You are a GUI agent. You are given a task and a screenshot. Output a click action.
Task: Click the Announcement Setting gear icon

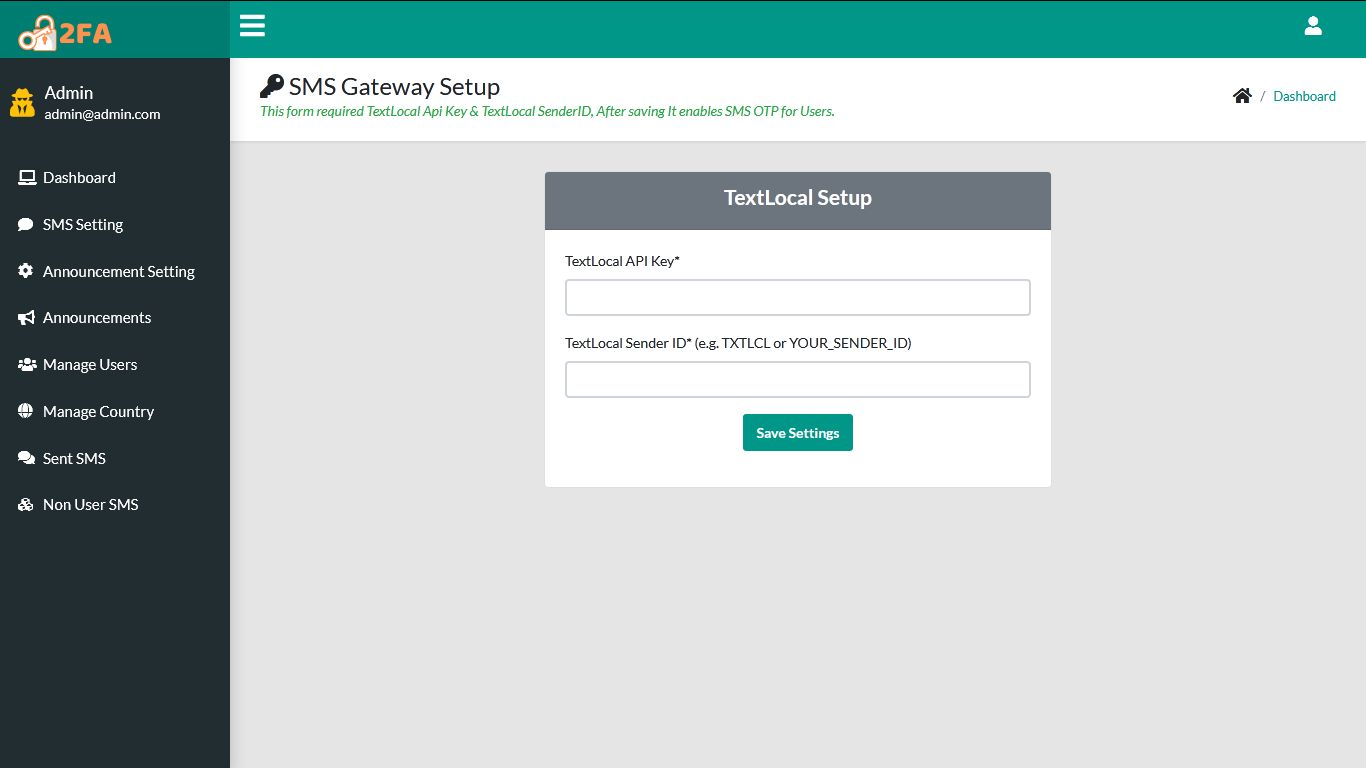pos(25,271)
